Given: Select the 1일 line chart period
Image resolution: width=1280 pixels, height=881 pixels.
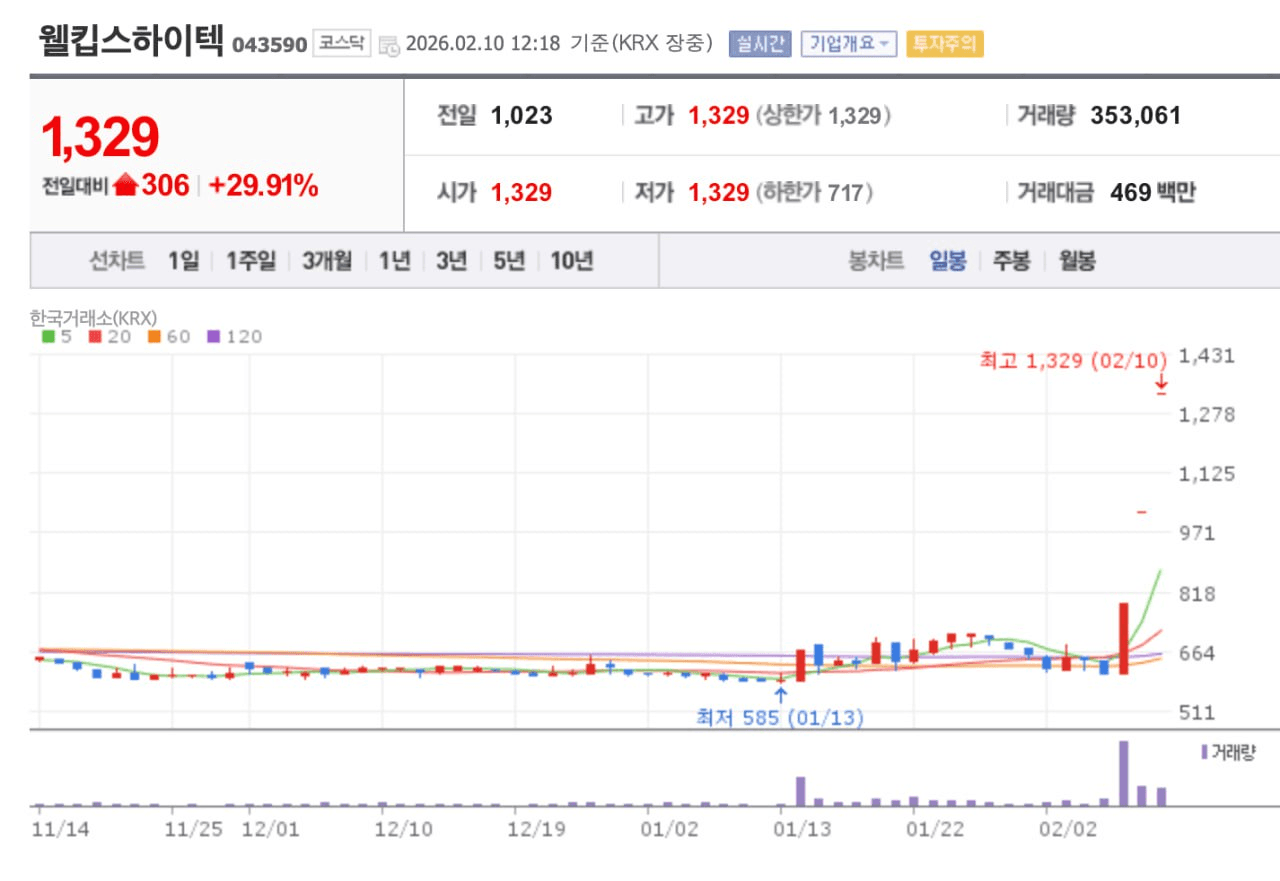Looking at the screenshot, I should tap(183, 261).
